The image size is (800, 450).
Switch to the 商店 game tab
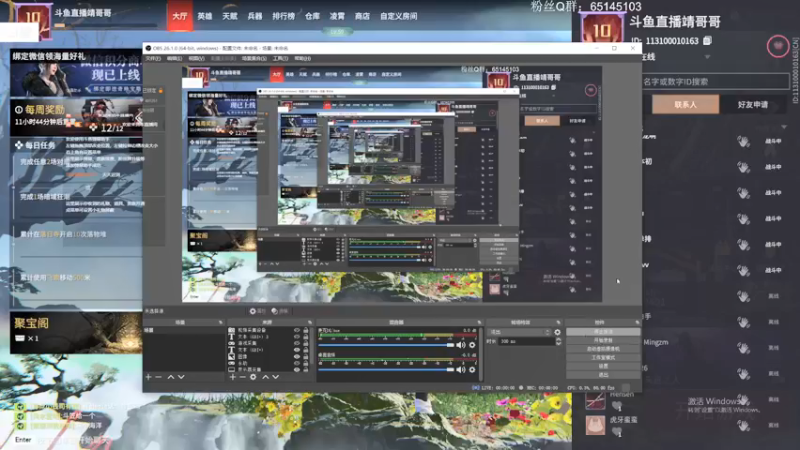pyautogui.click(x=362, y=16)
